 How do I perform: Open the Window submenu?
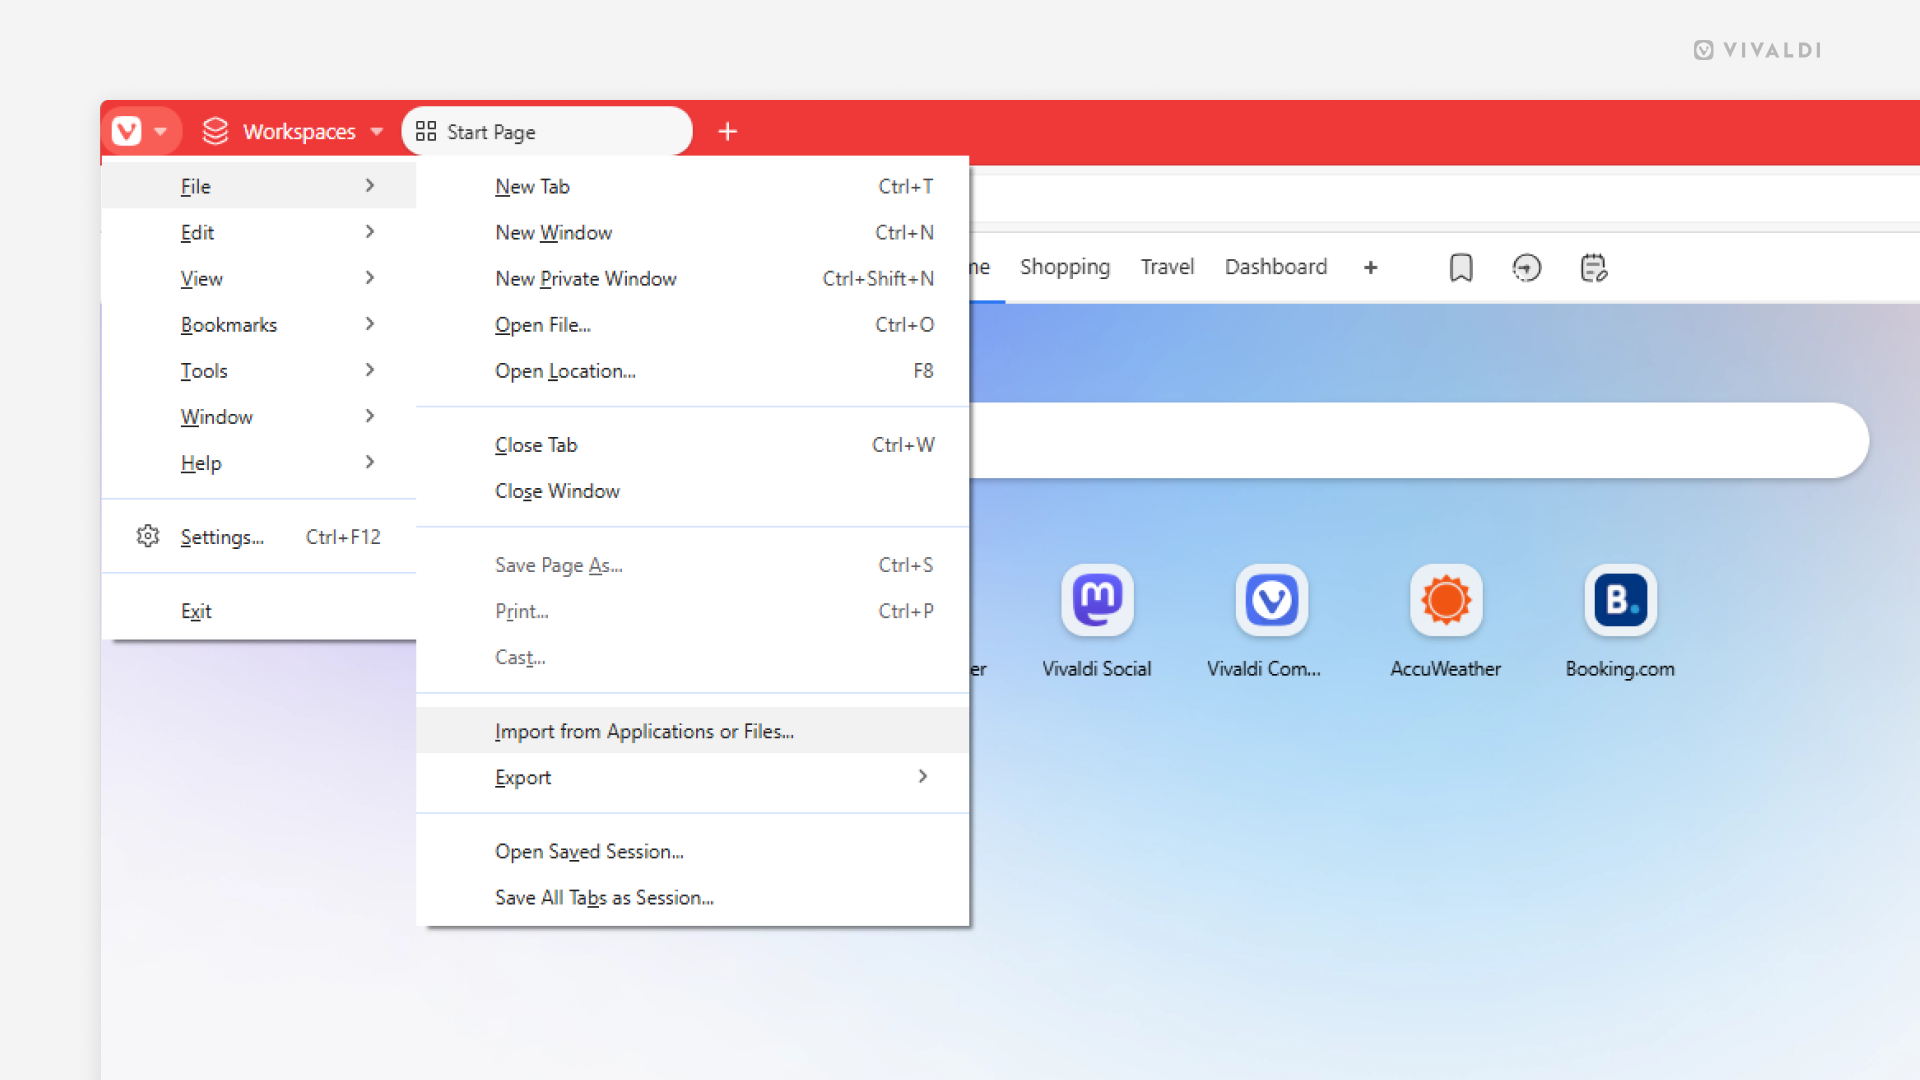click(259, 416)
